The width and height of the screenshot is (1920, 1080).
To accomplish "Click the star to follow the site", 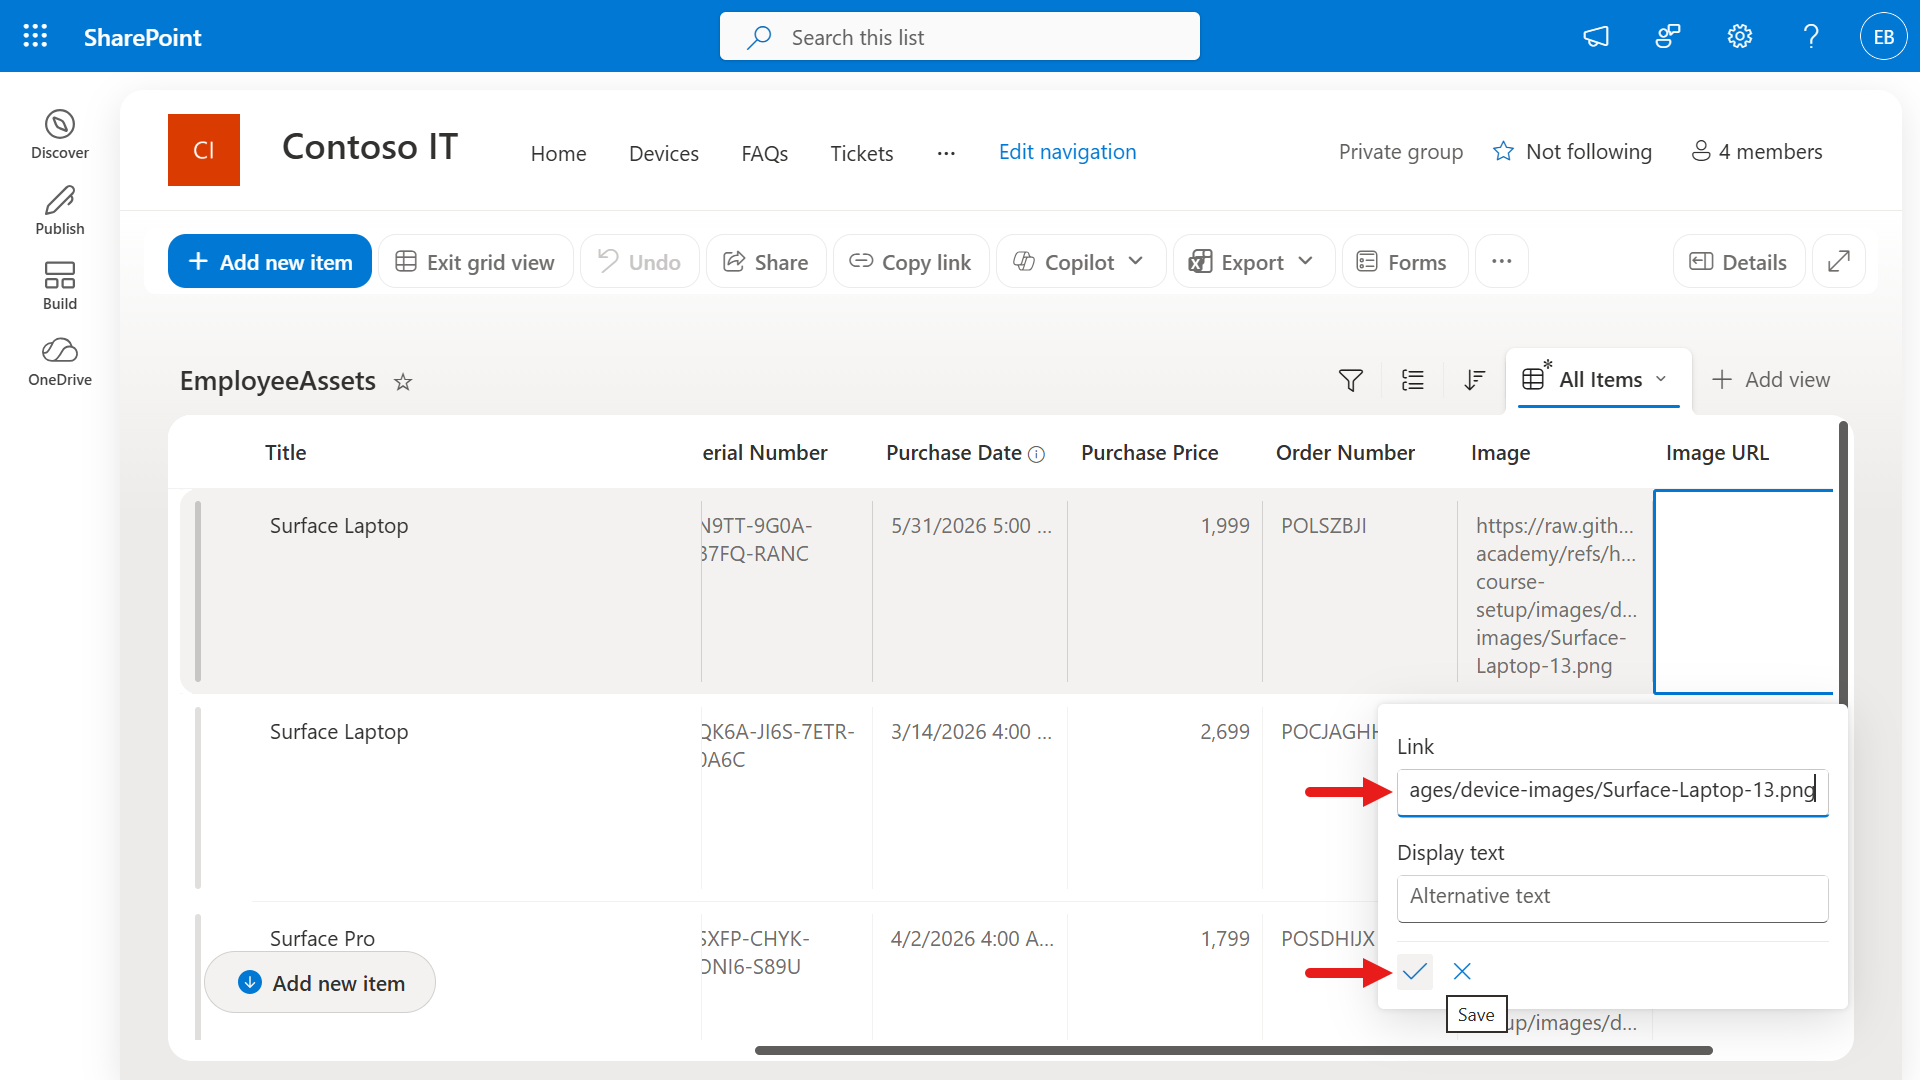I will (1503, 151).
